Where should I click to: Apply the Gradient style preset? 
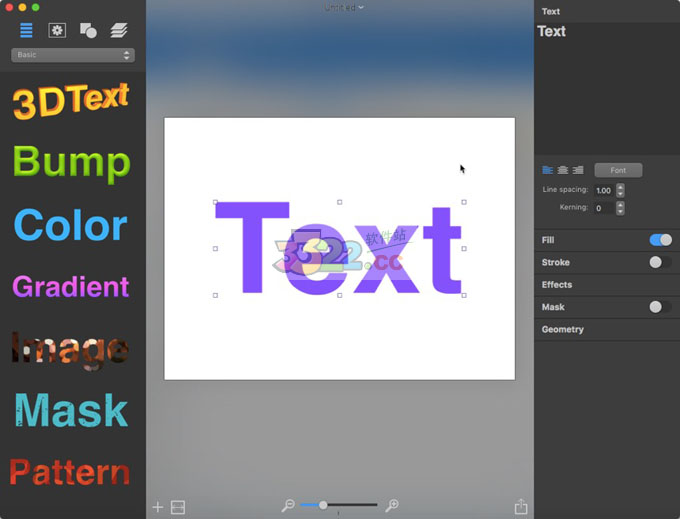click(71, 286)
